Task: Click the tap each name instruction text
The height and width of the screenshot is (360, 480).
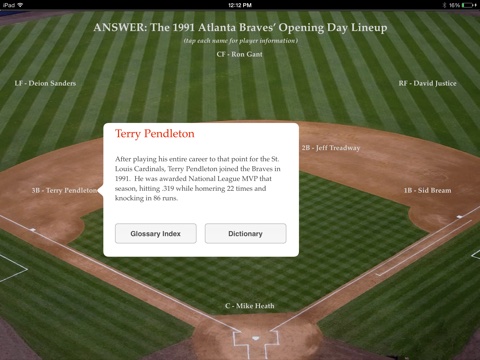Action: click(x=240, y=41)
